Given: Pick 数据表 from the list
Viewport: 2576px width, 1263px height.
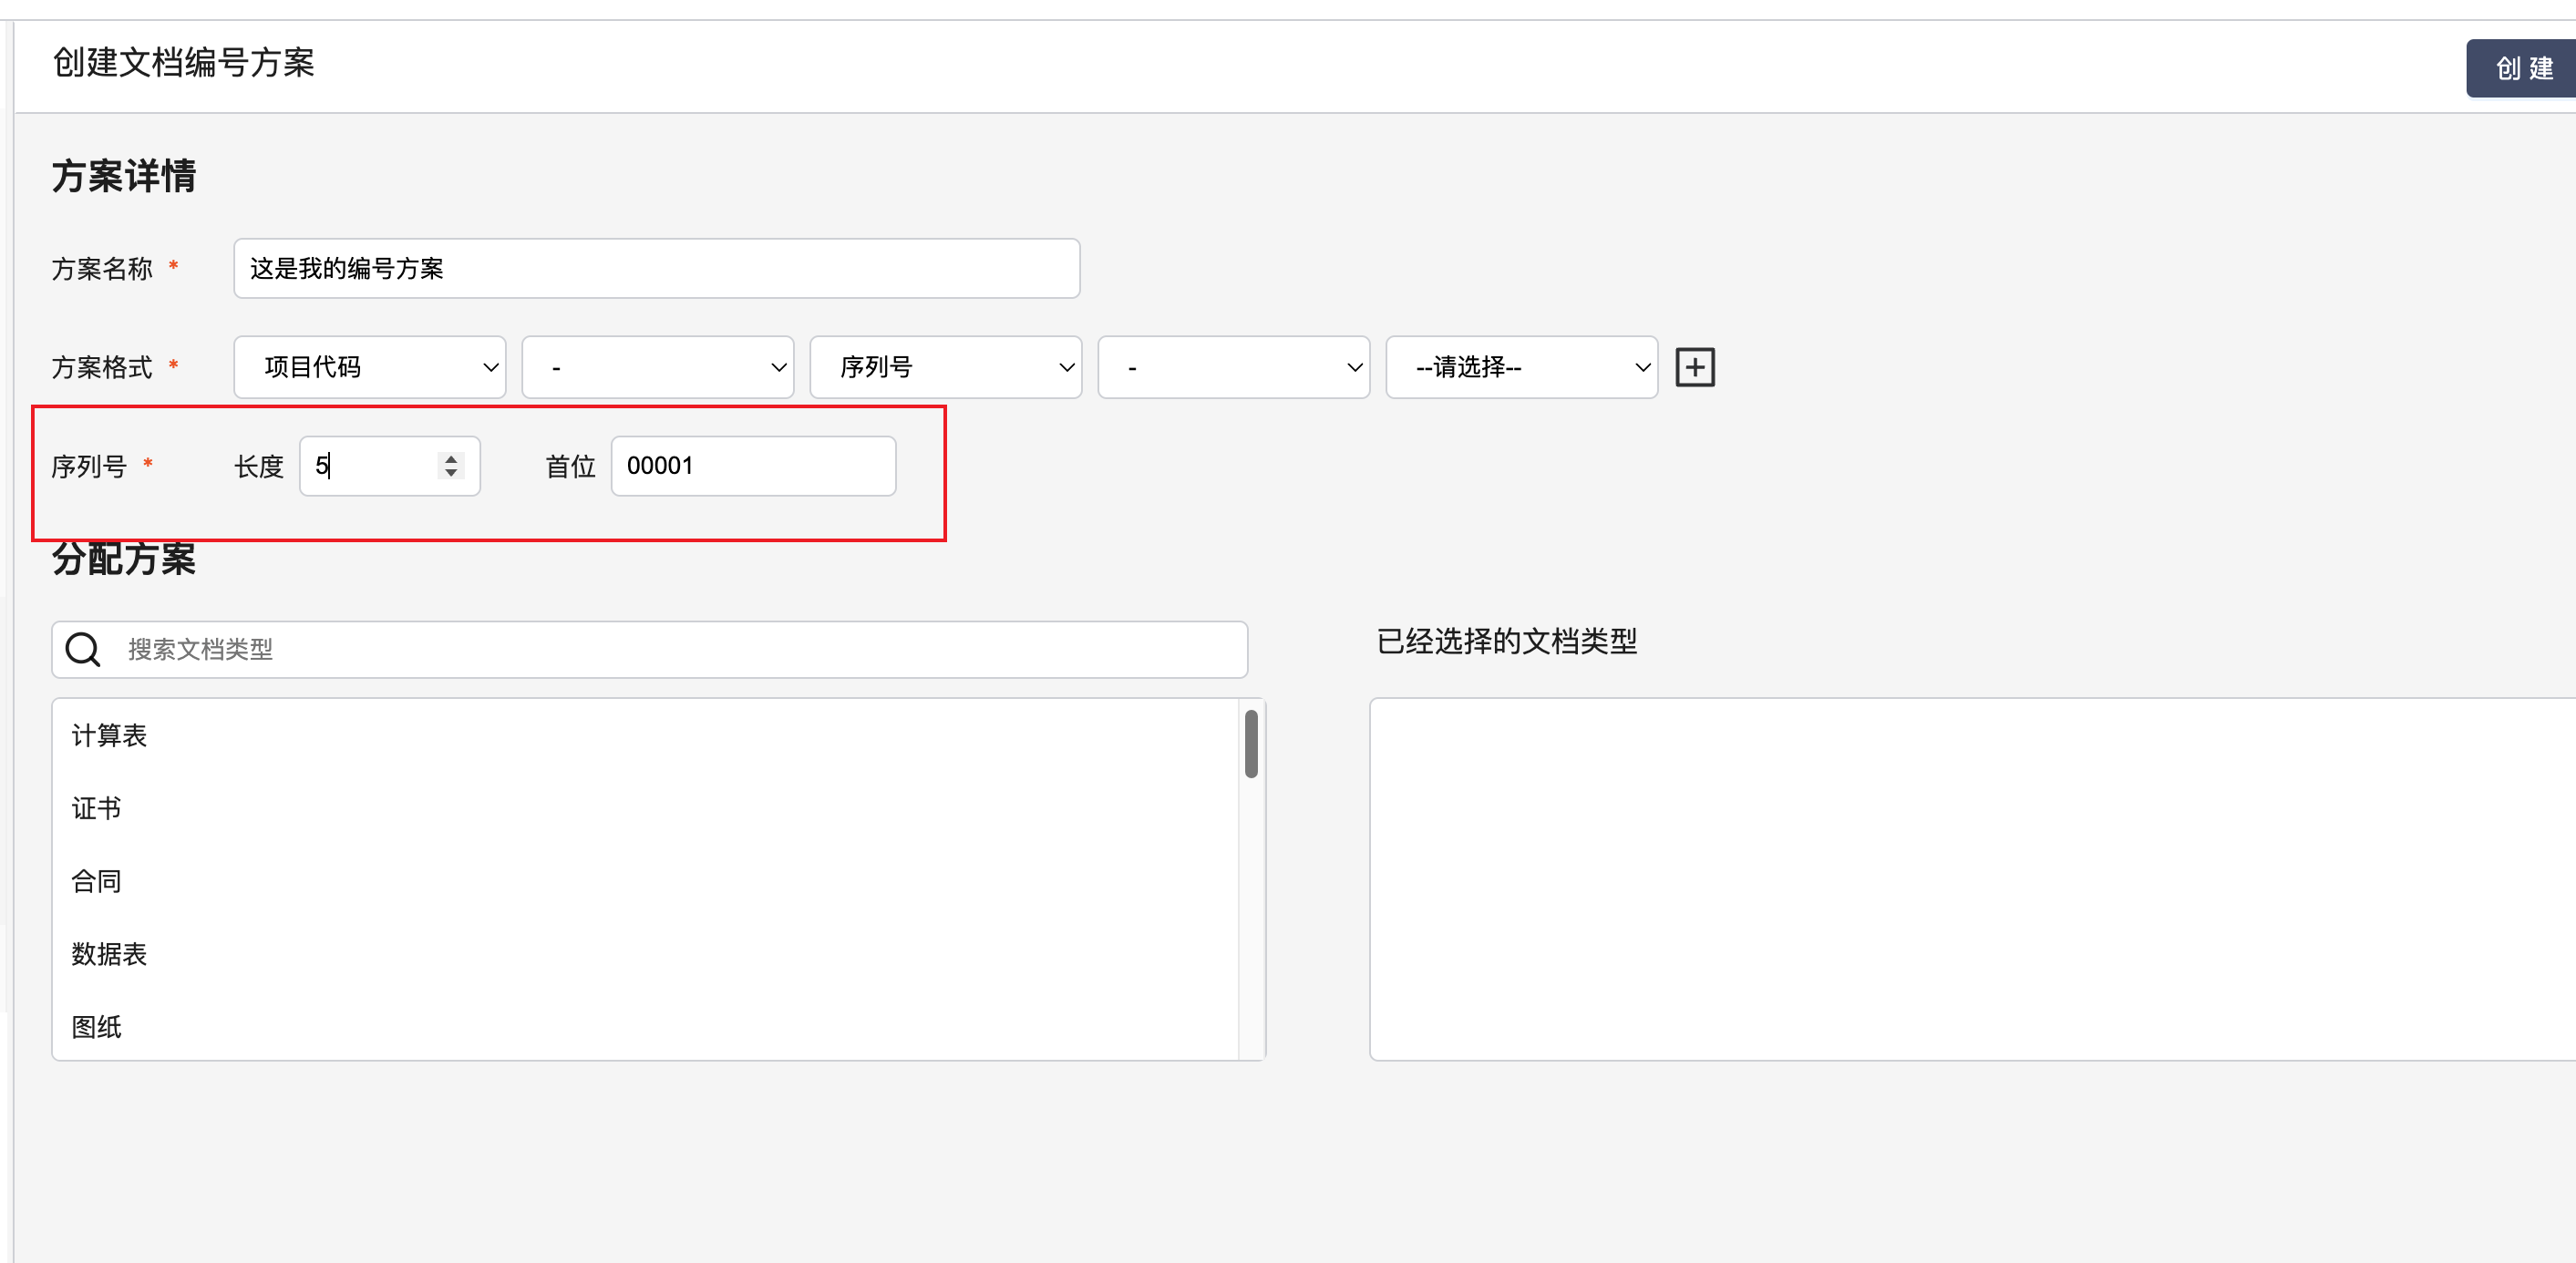Looking at the screenshot, I should [x=109, y=954].
